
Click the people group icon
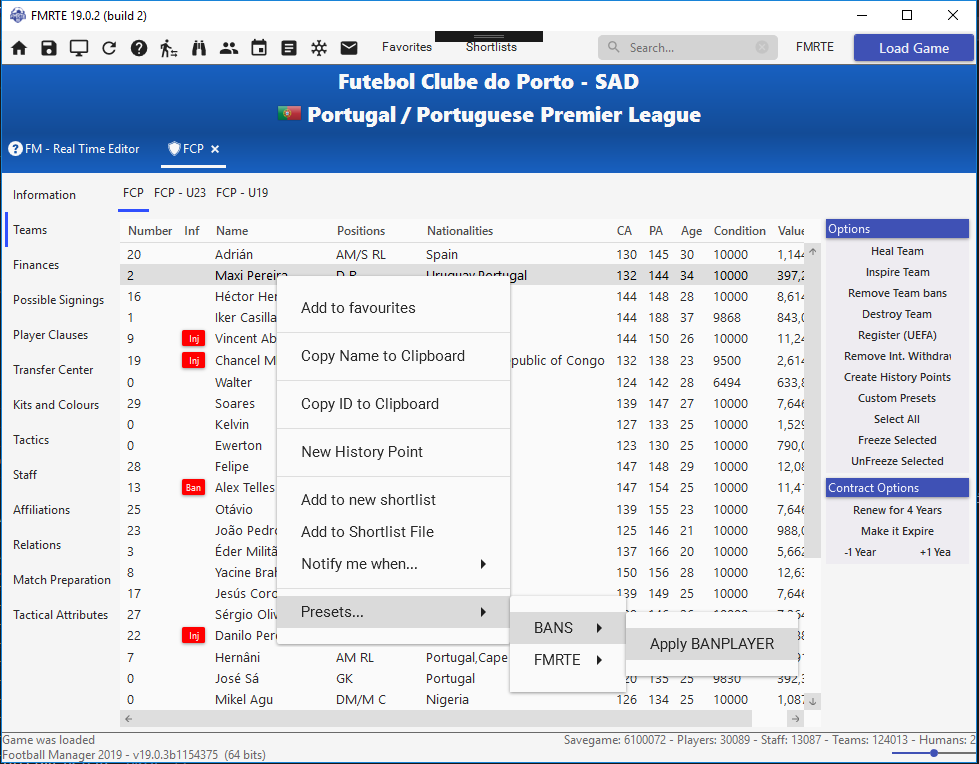[x=229, y=48]
